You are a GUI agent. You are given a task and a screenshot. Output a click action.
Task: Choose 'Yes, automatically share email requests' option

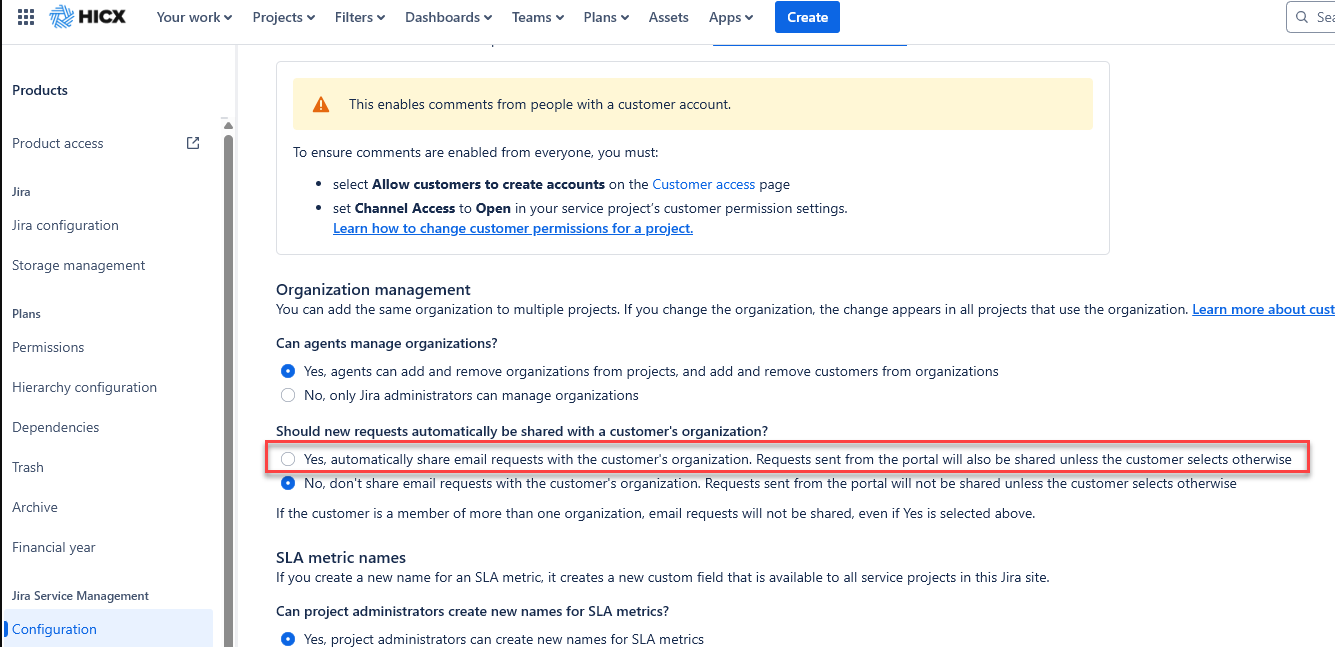(x=288, y=459)
